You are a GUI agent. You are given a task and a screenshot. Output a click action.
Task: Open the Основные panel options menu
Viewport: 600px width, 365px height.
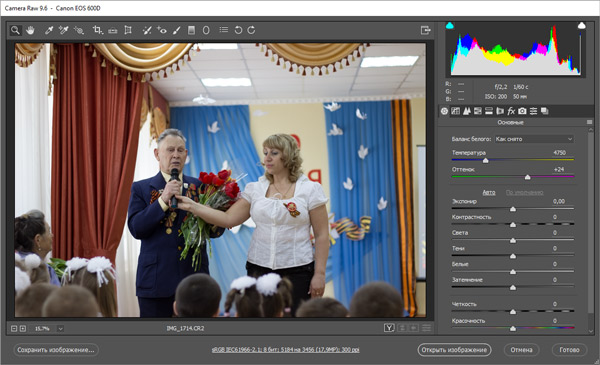click(x=589, y=122)
